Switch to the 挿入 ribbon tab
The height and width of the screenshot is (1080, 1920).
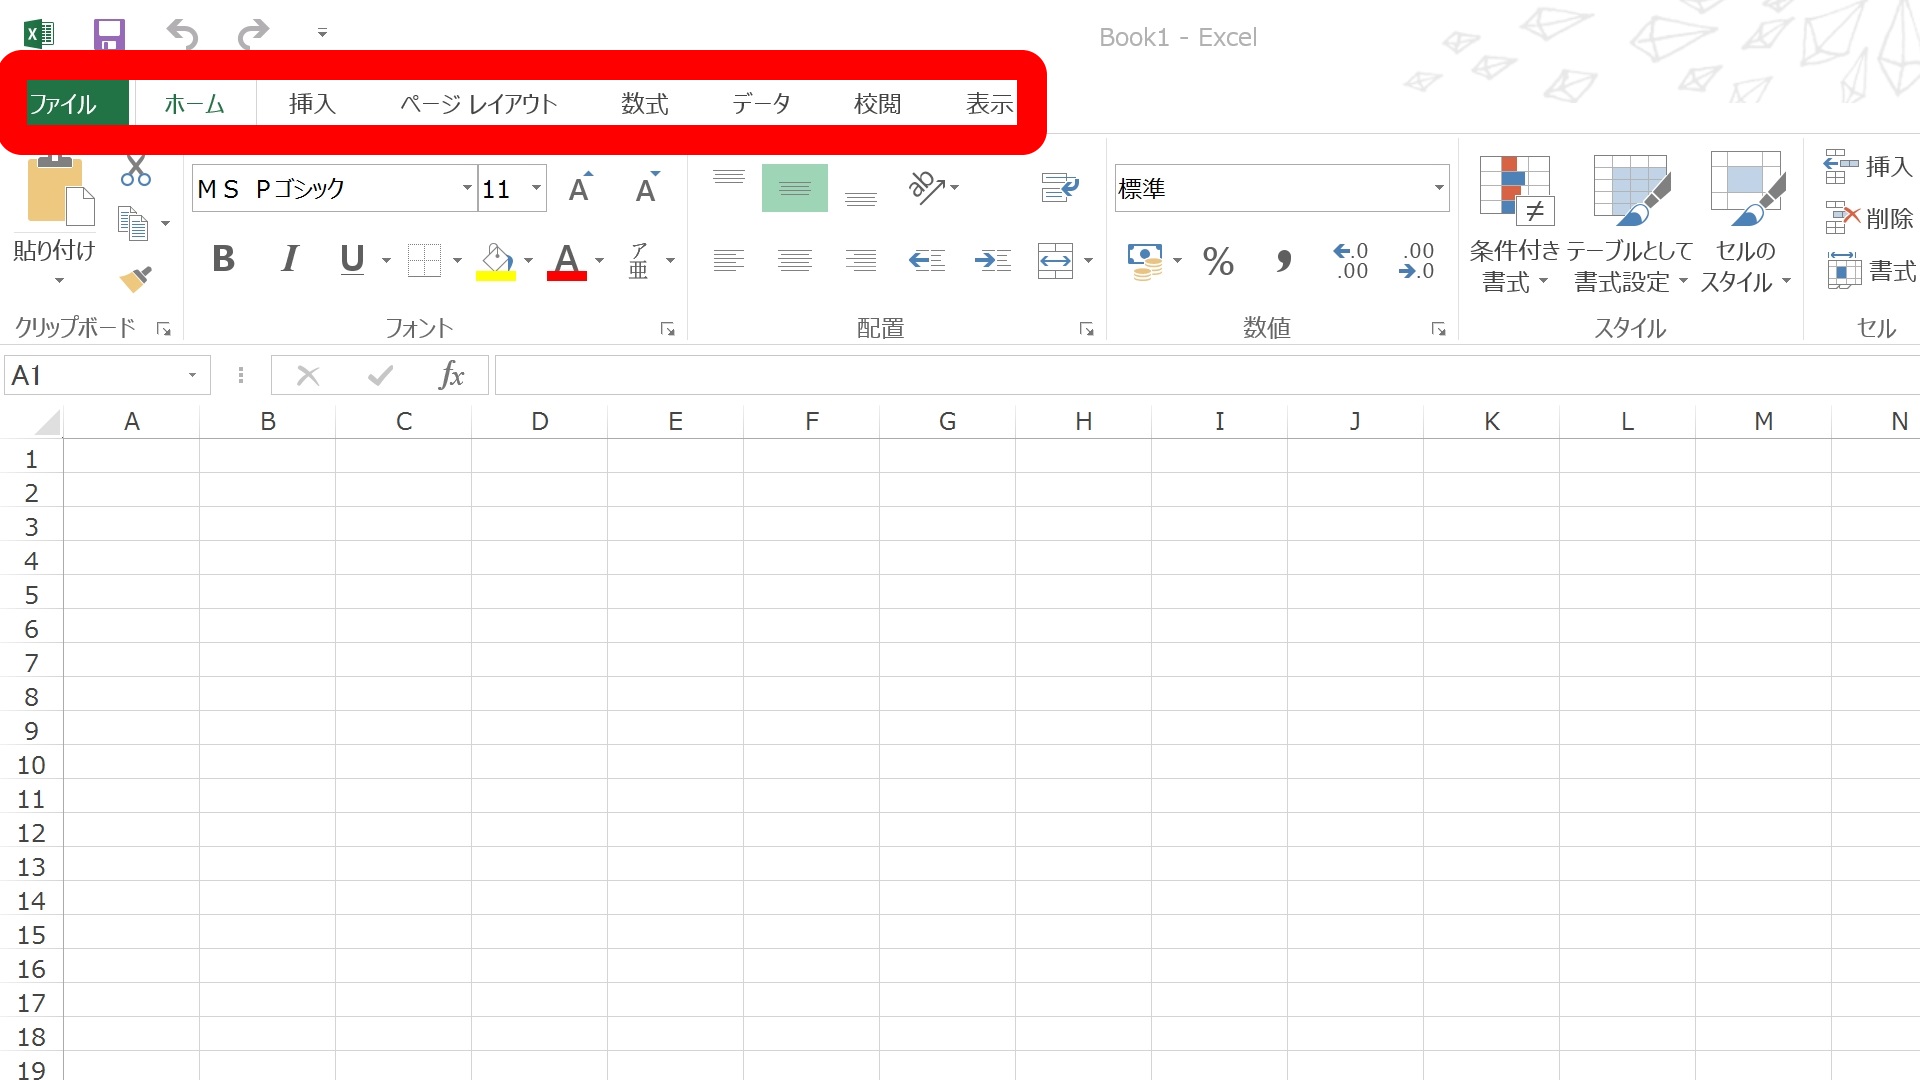click(312, 104)
